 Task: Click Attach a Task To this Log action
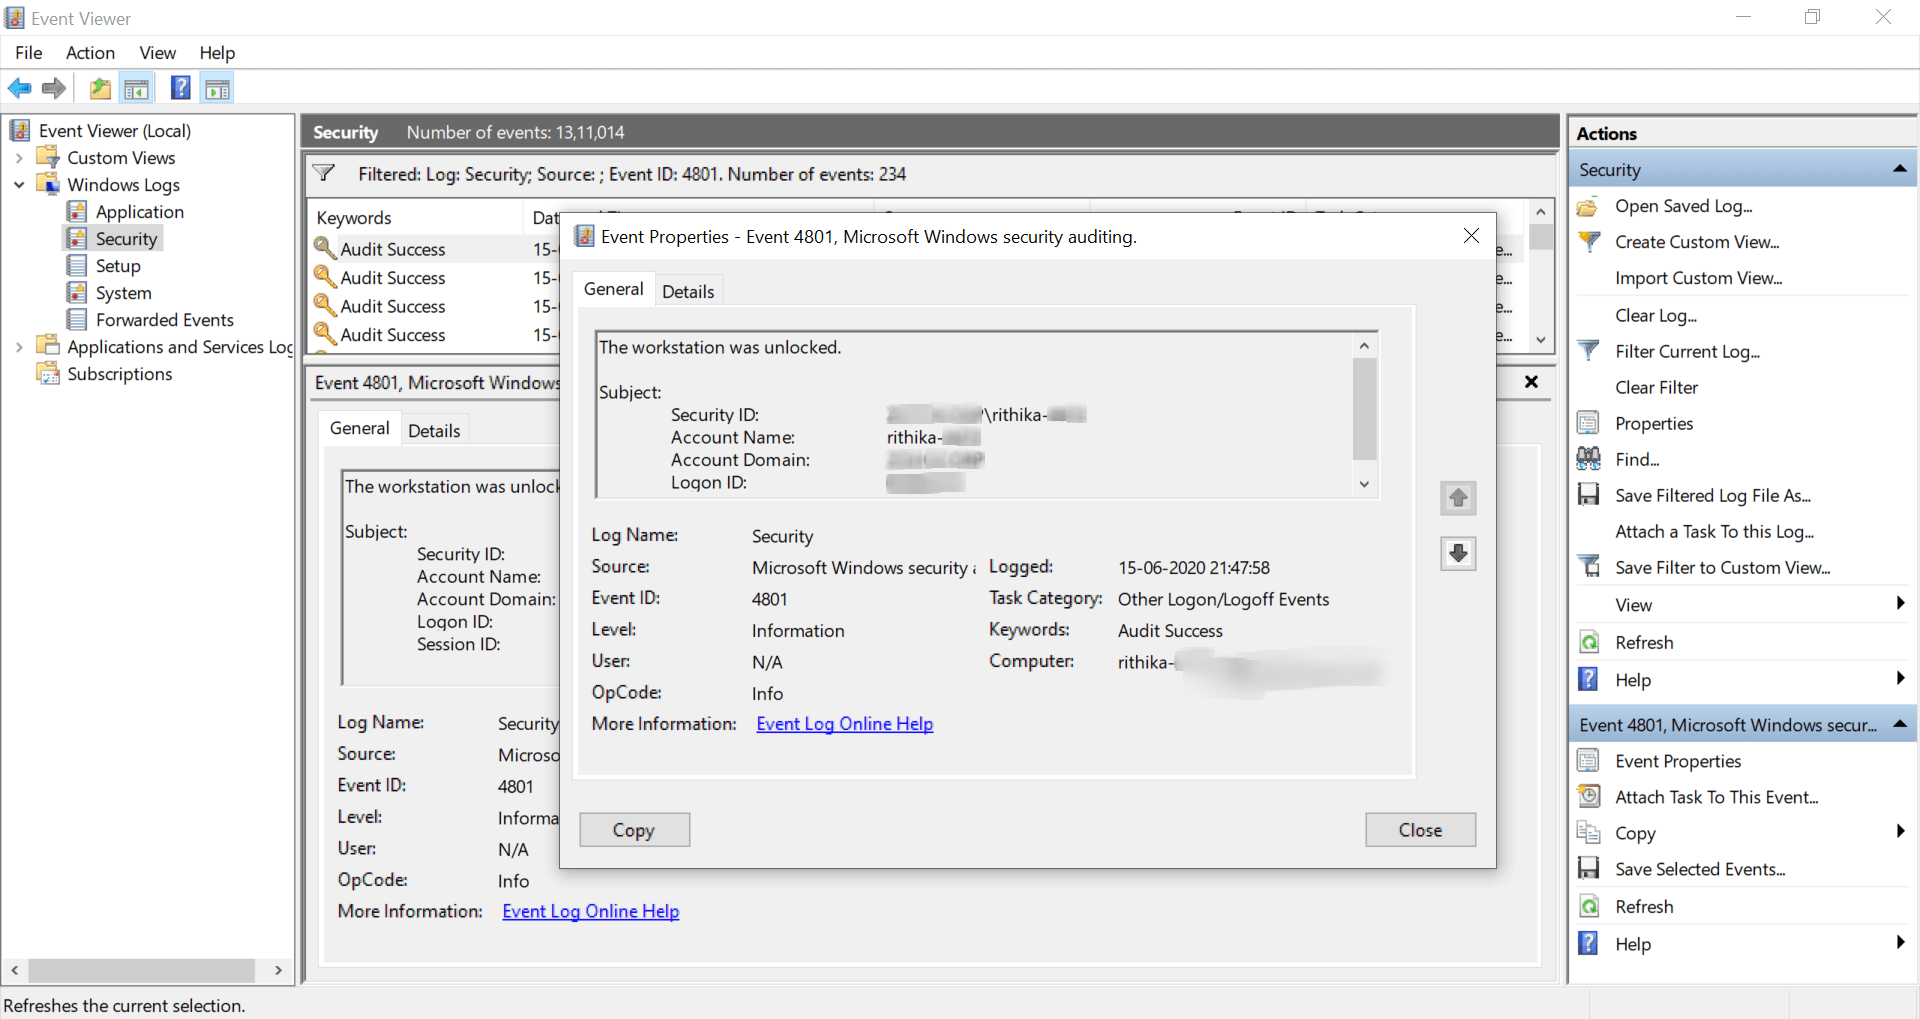[x=1715, y=531]
